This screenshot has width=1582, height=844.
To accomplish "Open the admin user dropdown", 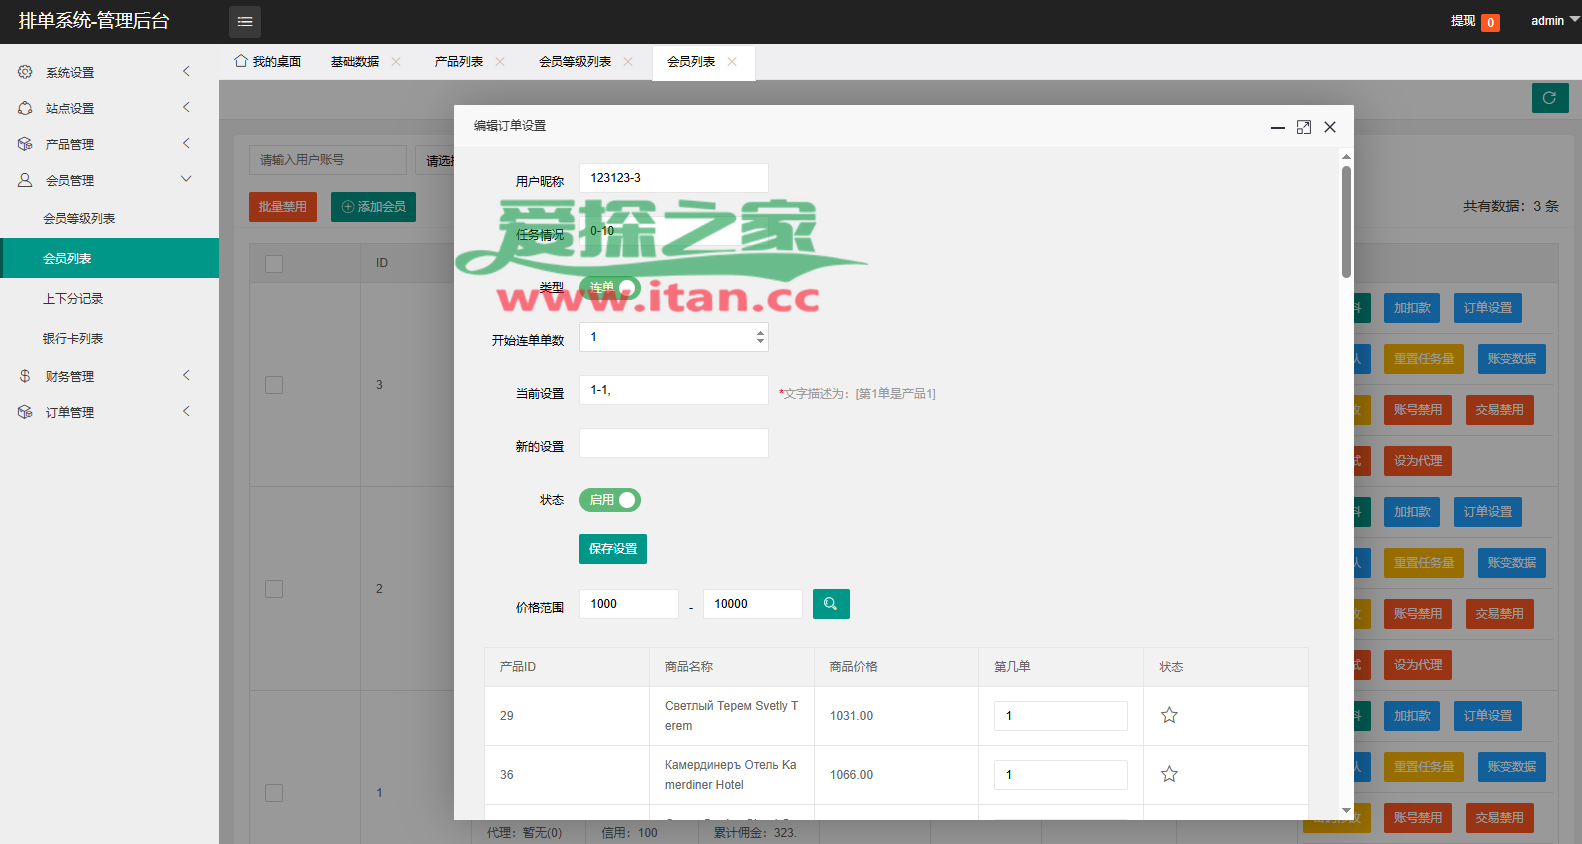I will (x=1554, y=21).
